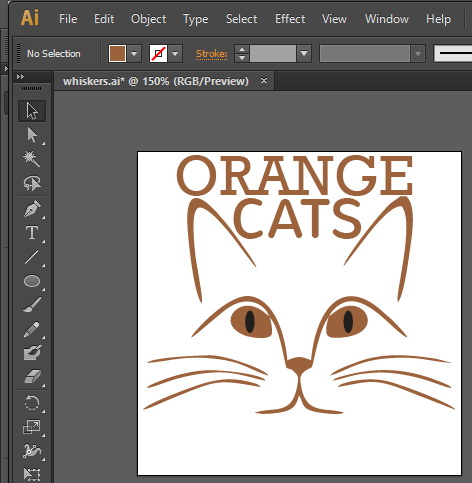
Task: Open the fill color dropdown arrow
Action: click(x=134, y=54)
